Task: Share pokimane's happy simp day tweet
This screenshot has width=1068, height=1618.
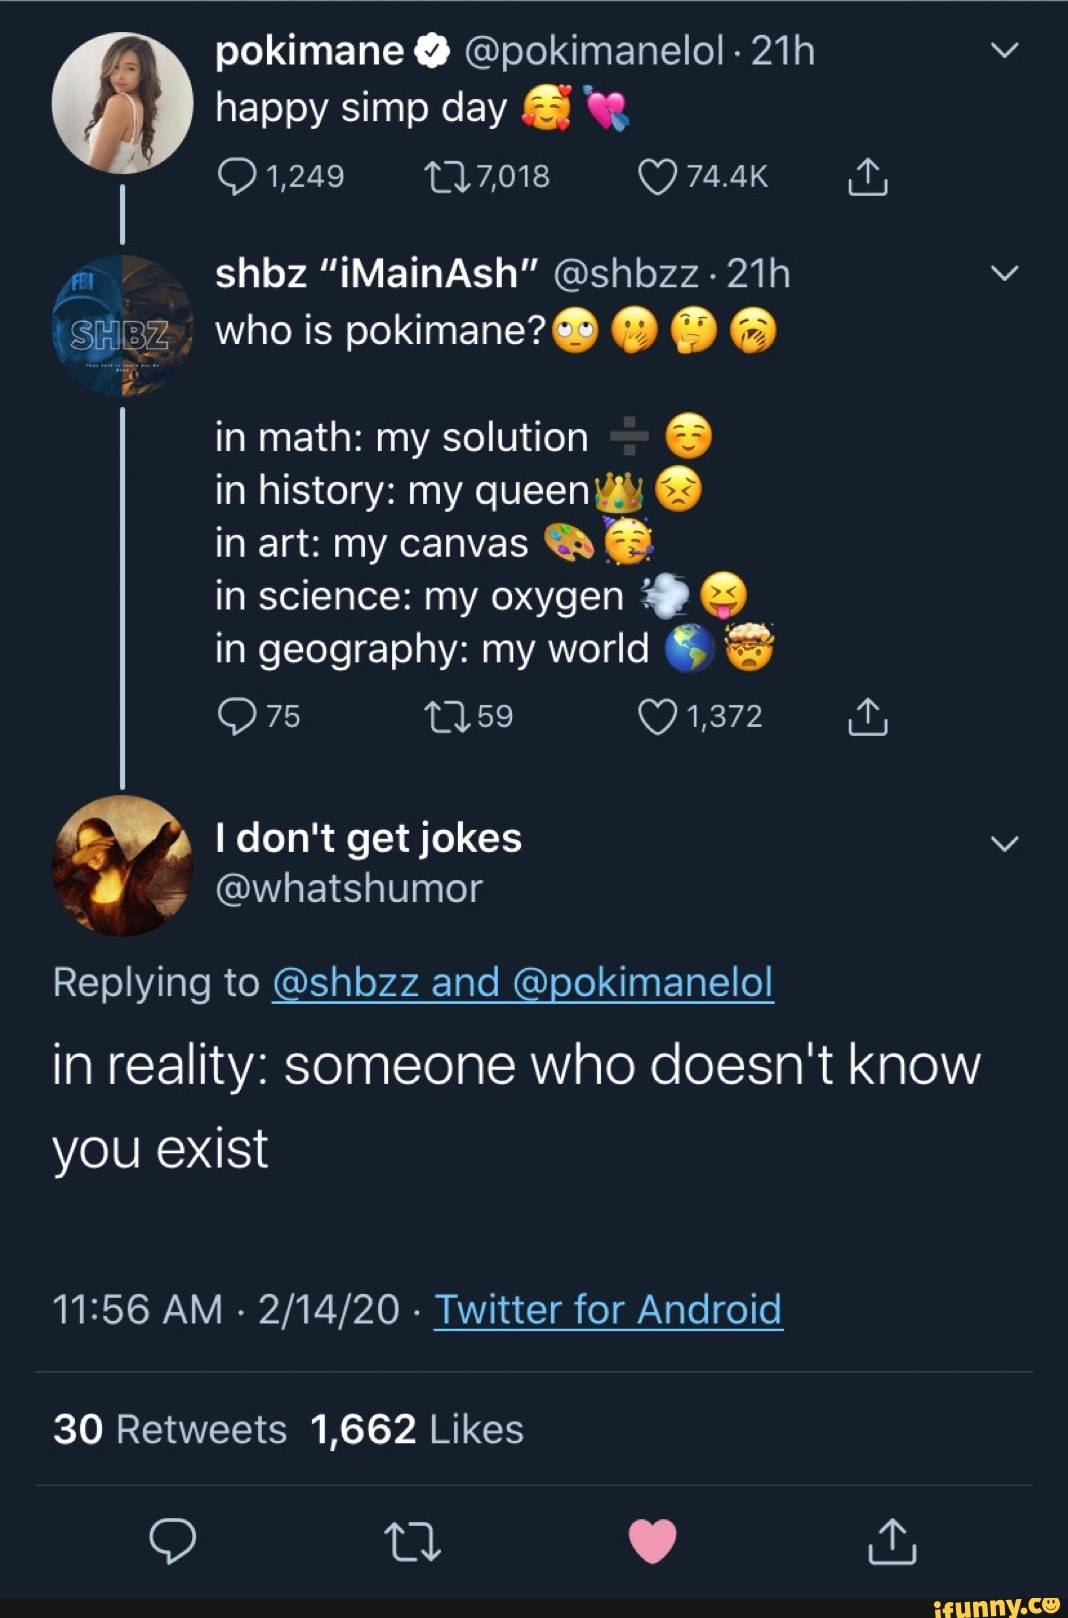Action: [867, 177]
